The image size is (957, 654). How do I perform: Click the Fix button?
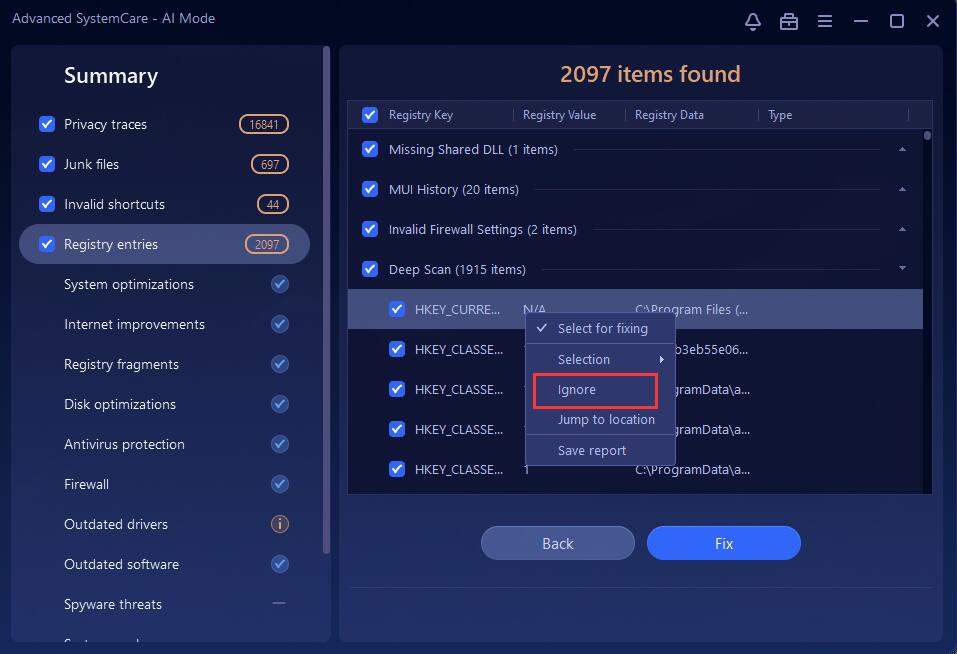(x=724, y=543)
